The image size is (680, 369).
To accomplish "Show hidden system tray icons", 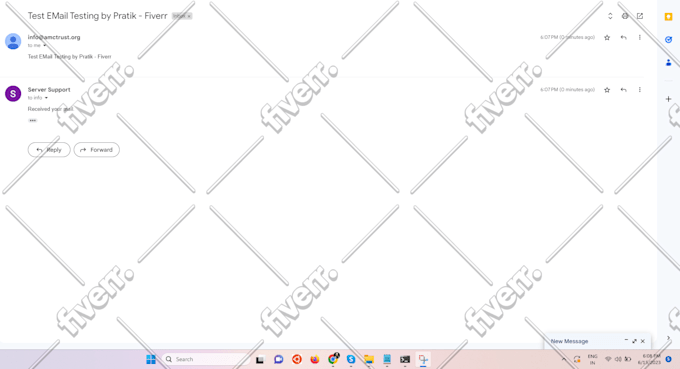I will (564, 359).
